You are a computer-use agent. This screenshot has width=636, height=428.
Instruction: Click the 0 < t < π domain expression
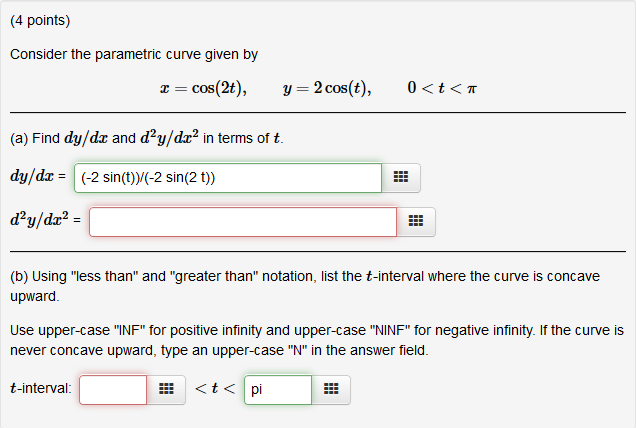click(x=442, y=88)
